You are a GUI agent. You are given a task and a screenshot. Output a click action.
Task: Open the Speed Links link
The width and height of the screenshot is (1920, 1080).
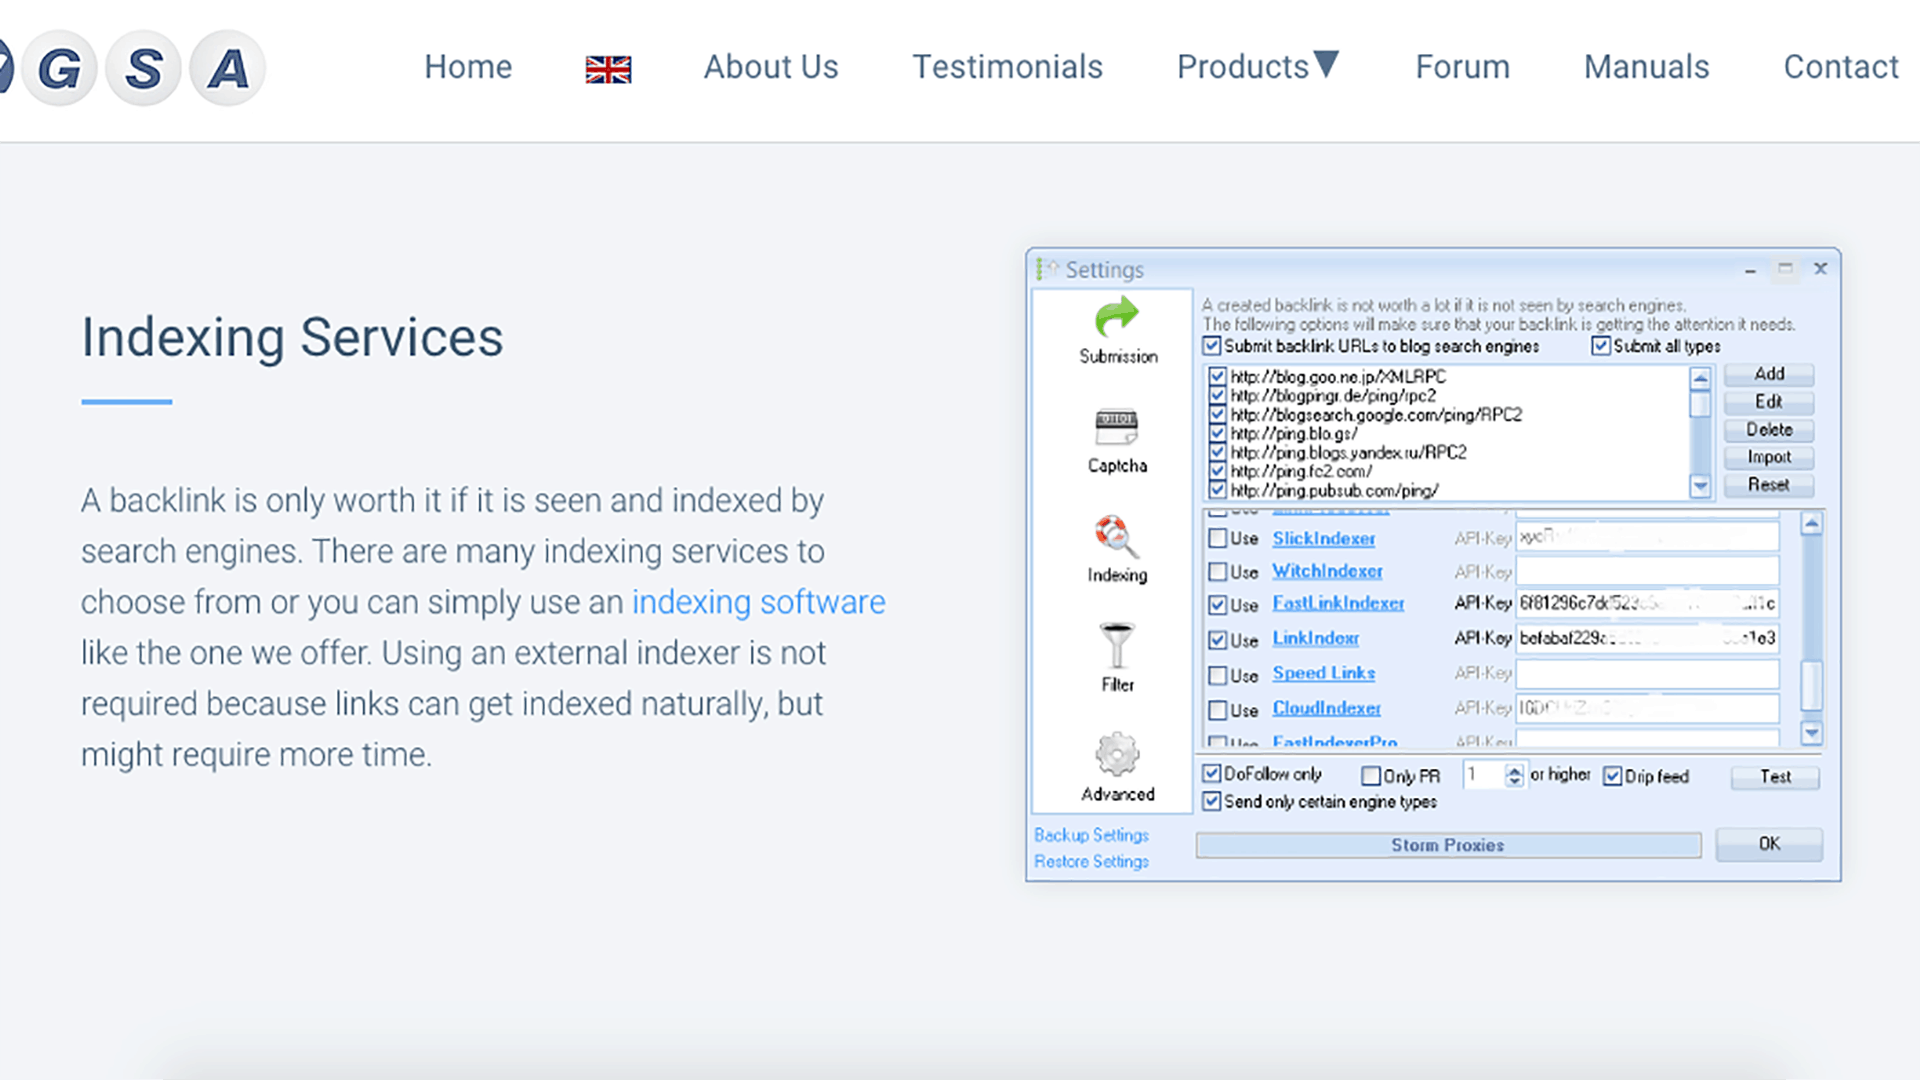(1323, 673)
